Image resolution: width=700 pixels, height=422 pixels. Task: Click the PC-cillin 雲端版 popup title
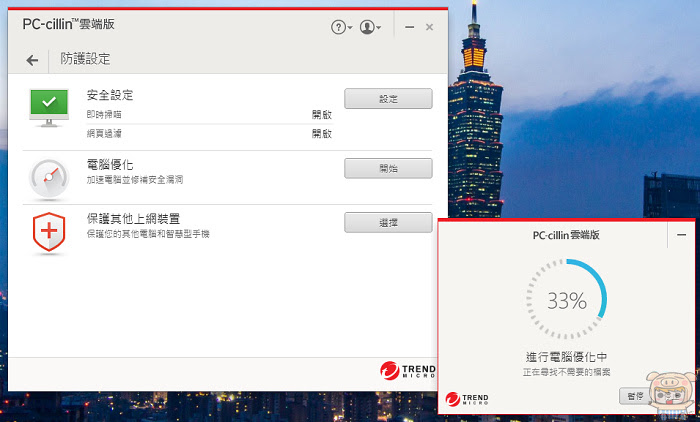tap(566, 235)
